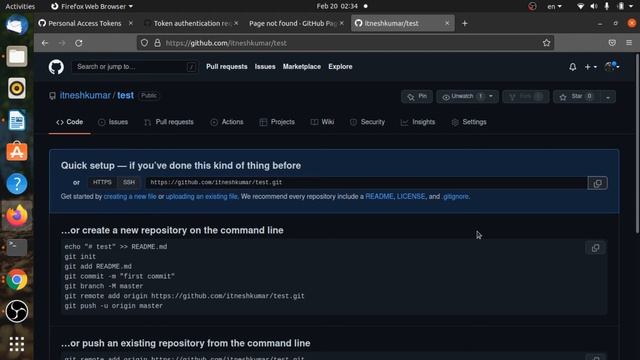Click Issues in the top header
This screenshot has width=640, height=360.
265,67
